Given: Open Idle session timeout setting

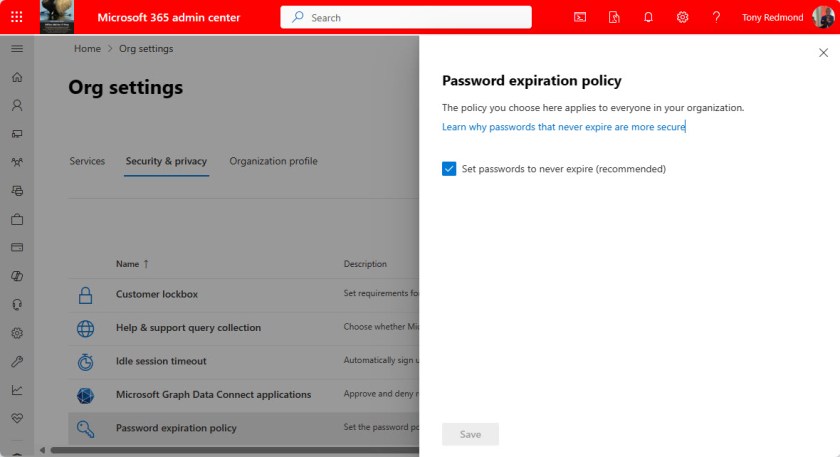Looking at the screenshot, I should tap(161, 361).
